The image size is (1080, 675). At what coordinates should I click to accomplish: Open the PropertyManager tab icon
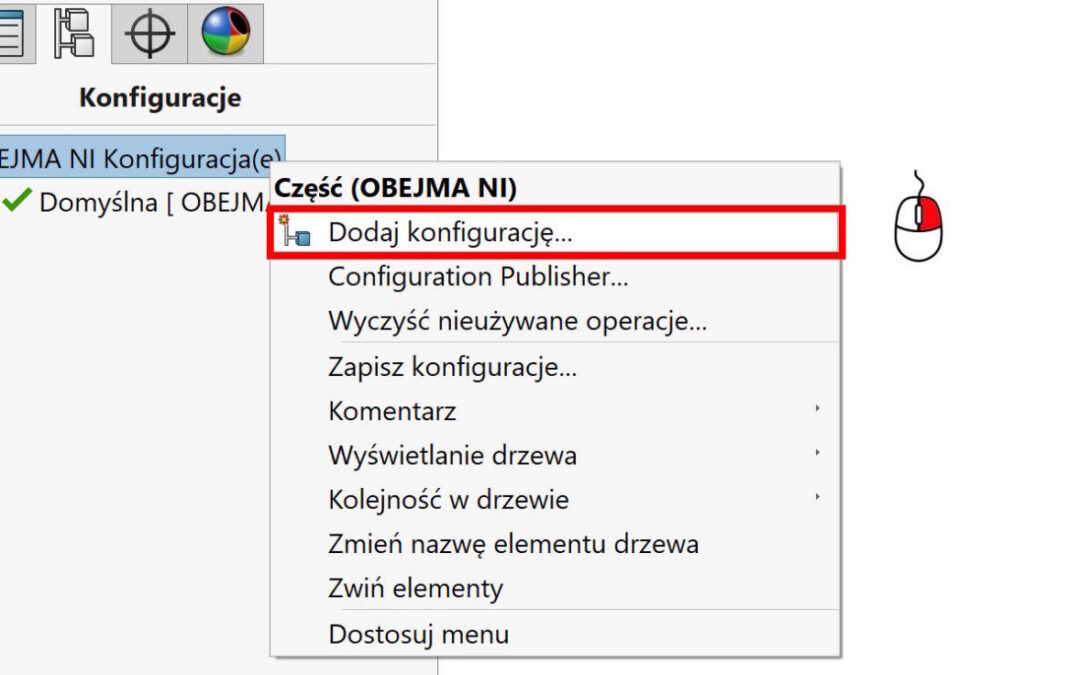point(10,33)
